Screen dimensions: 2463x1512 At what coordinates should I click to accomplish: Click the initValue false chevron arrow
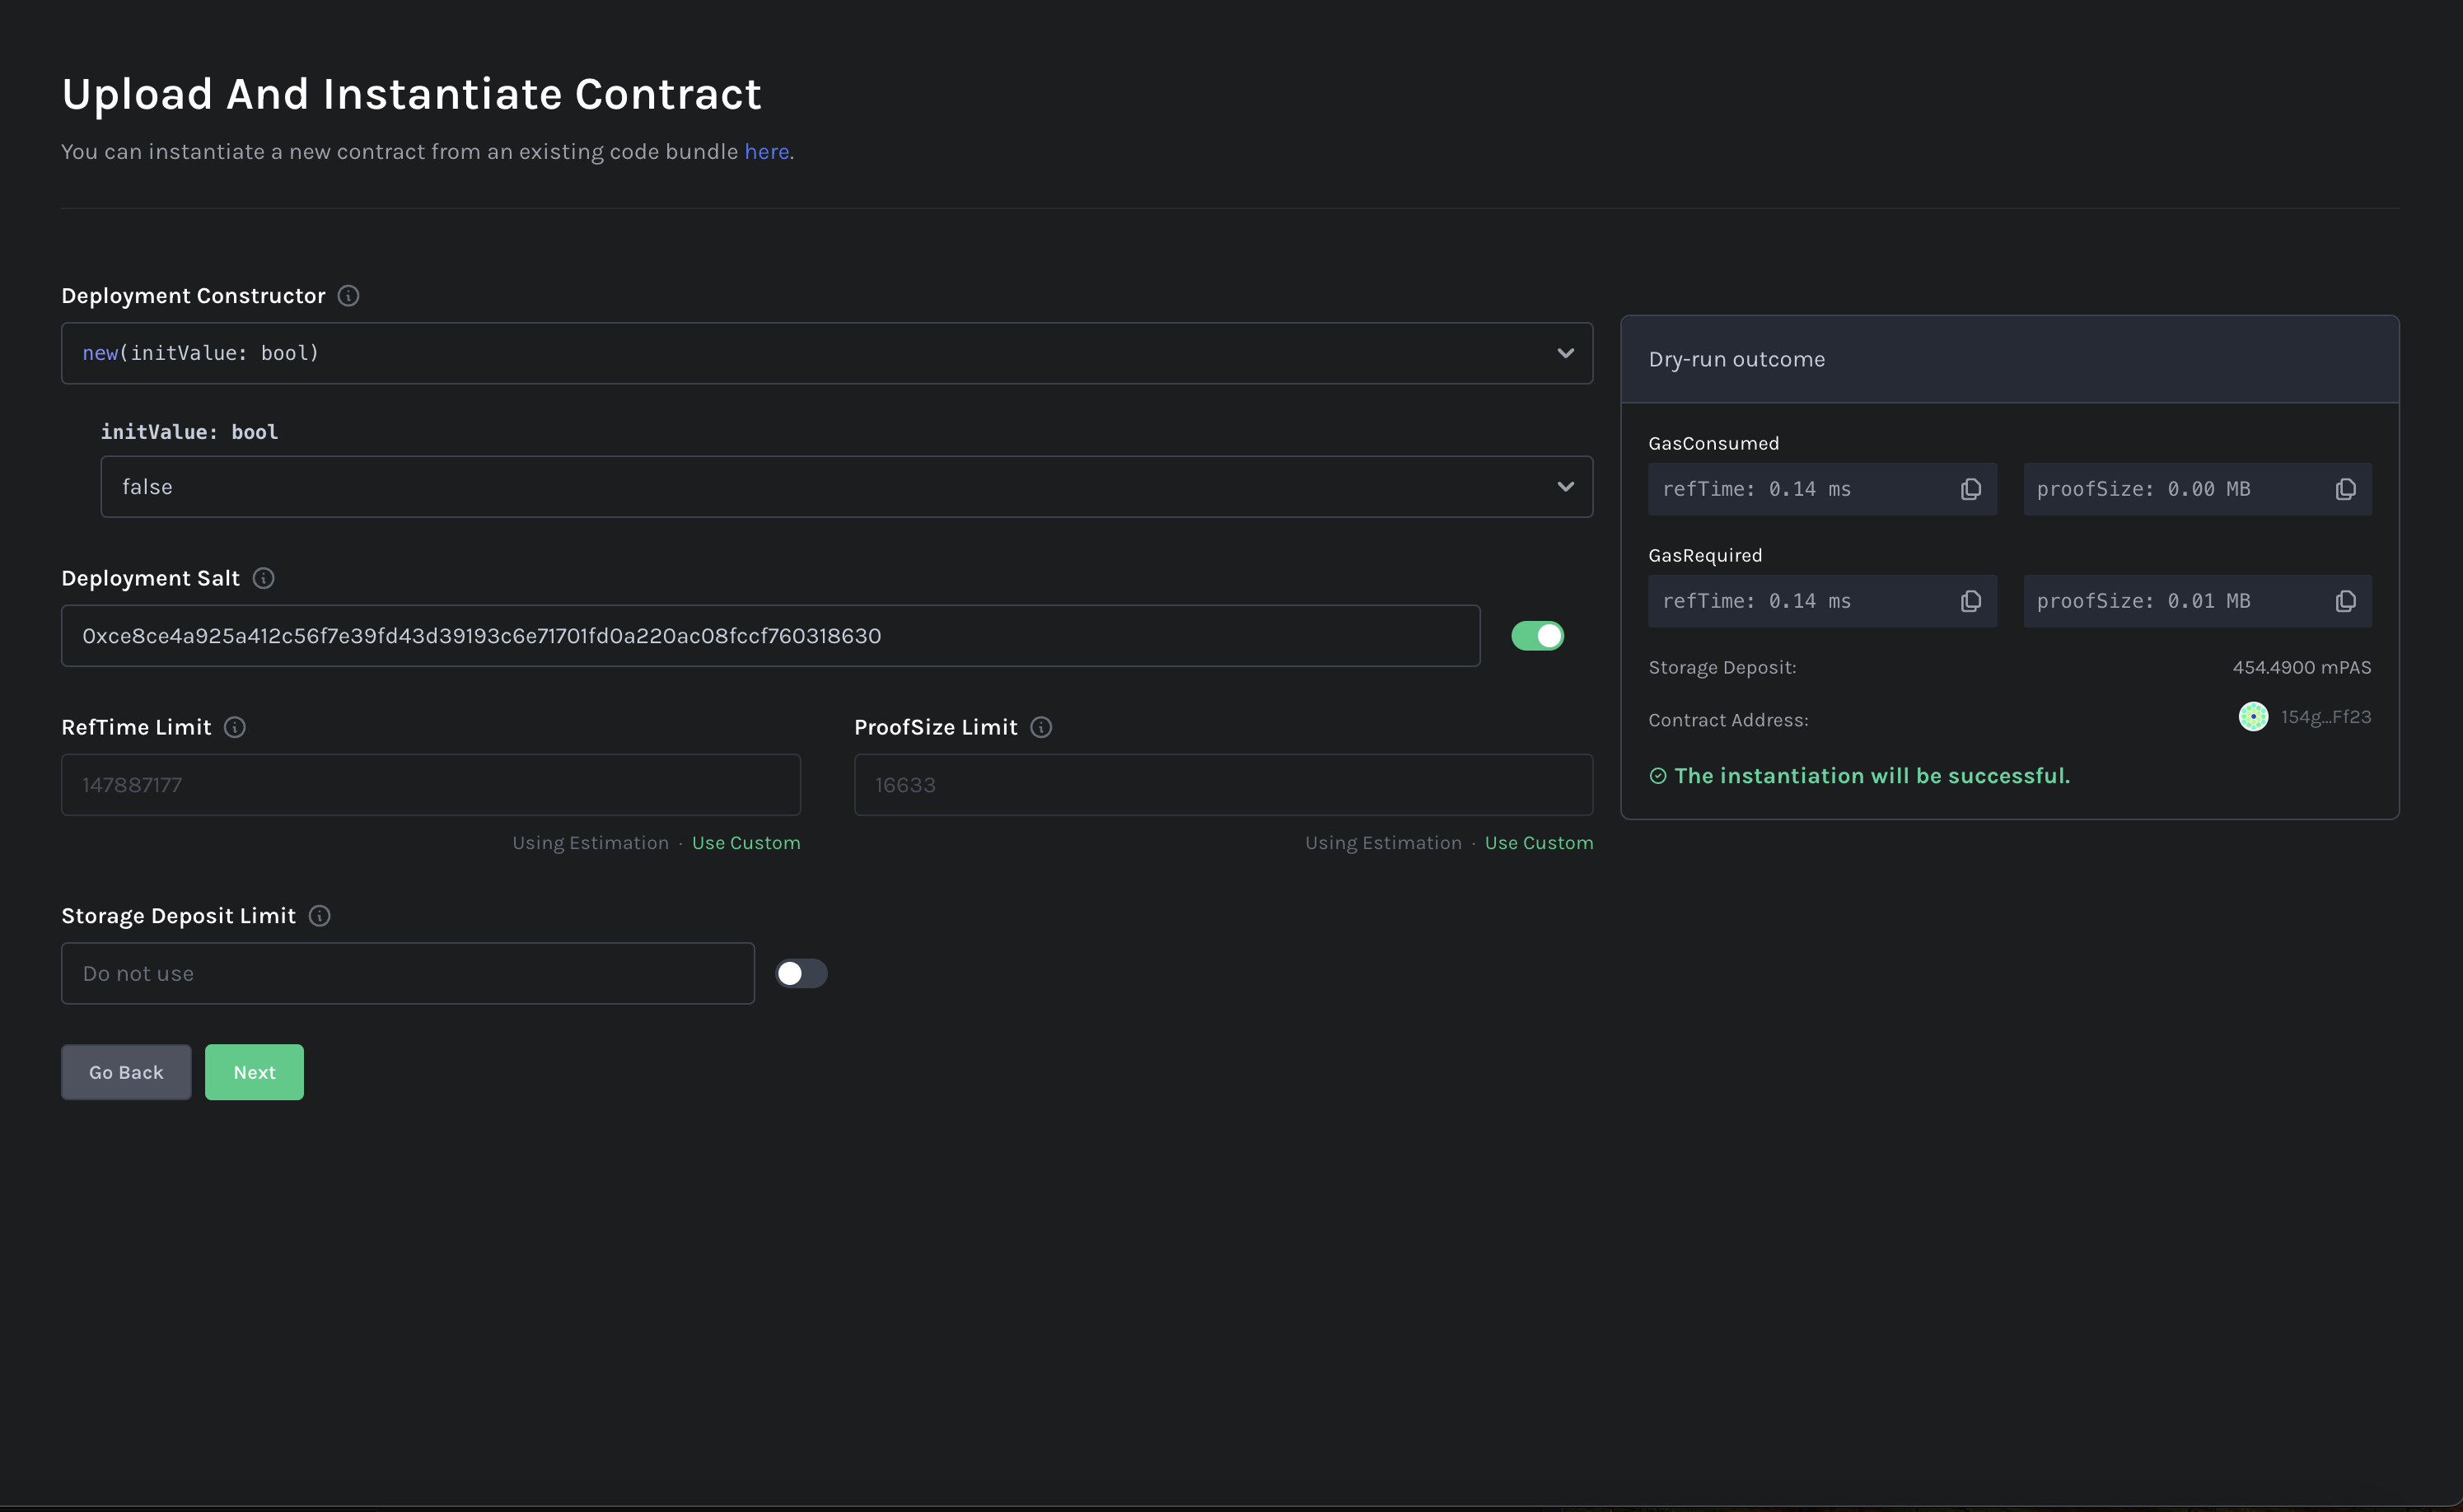[x=1565, y=487]
